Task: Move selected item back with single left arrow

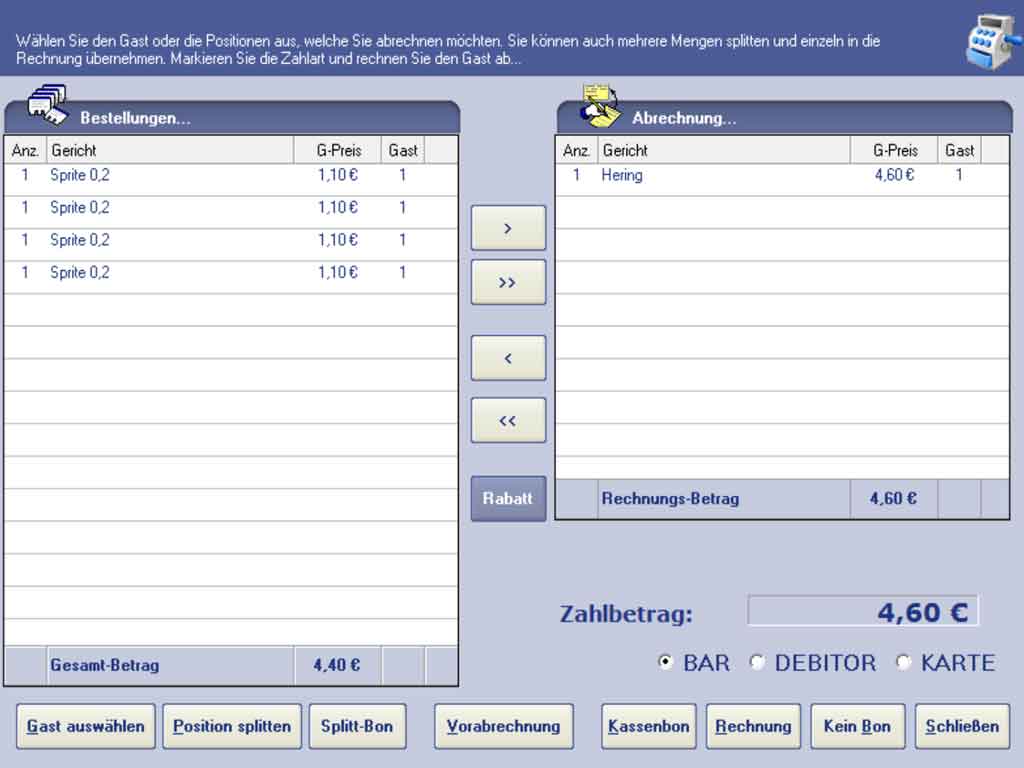Action: 508,358
